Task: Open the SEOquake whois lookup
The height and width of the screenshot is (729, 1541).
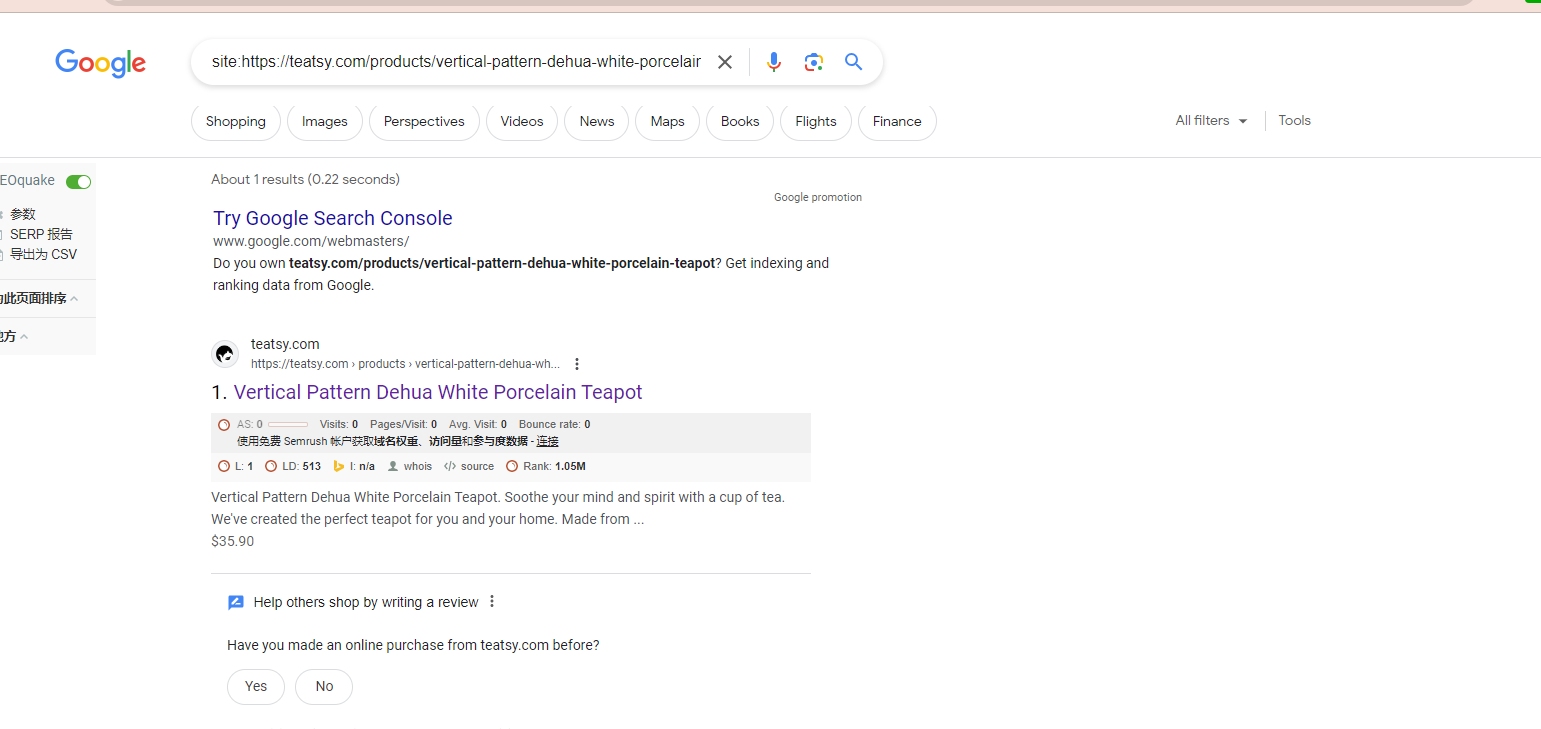Action: coord(410,466)
